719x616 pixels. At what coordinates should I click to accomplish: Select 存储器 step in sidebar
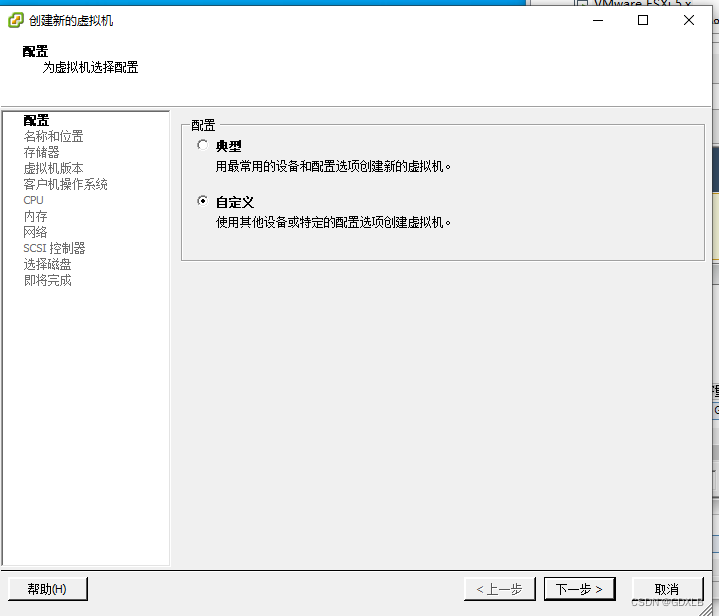point(41,152)
